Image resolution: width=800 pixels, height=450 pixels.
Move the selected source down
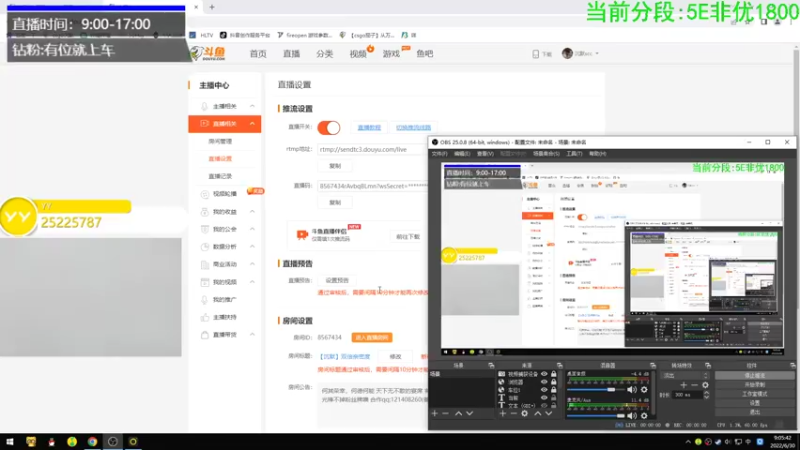coord(548,413)
